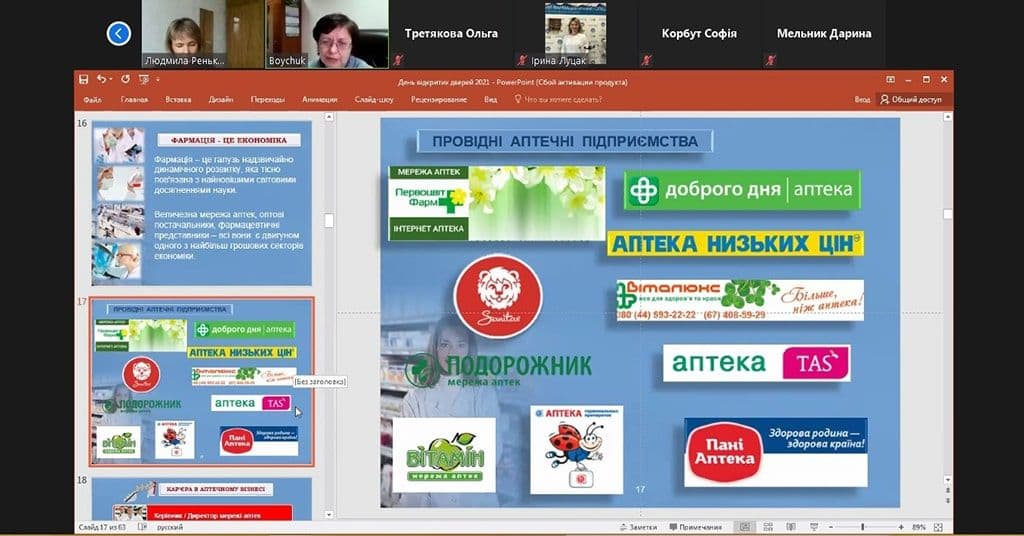
Task: Start slideshow from status bar icon
Action: click(814, 527)
